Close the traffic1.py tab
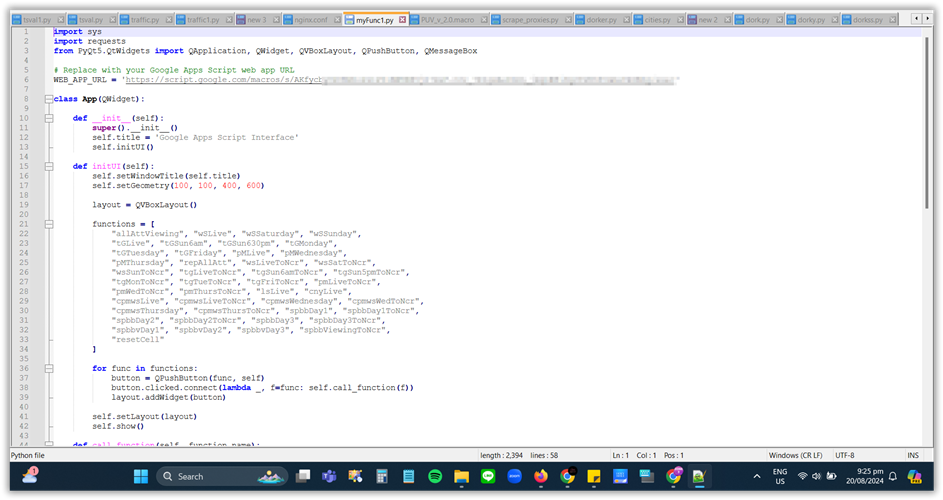The image size is (943, 500). (x=229, y=20)
